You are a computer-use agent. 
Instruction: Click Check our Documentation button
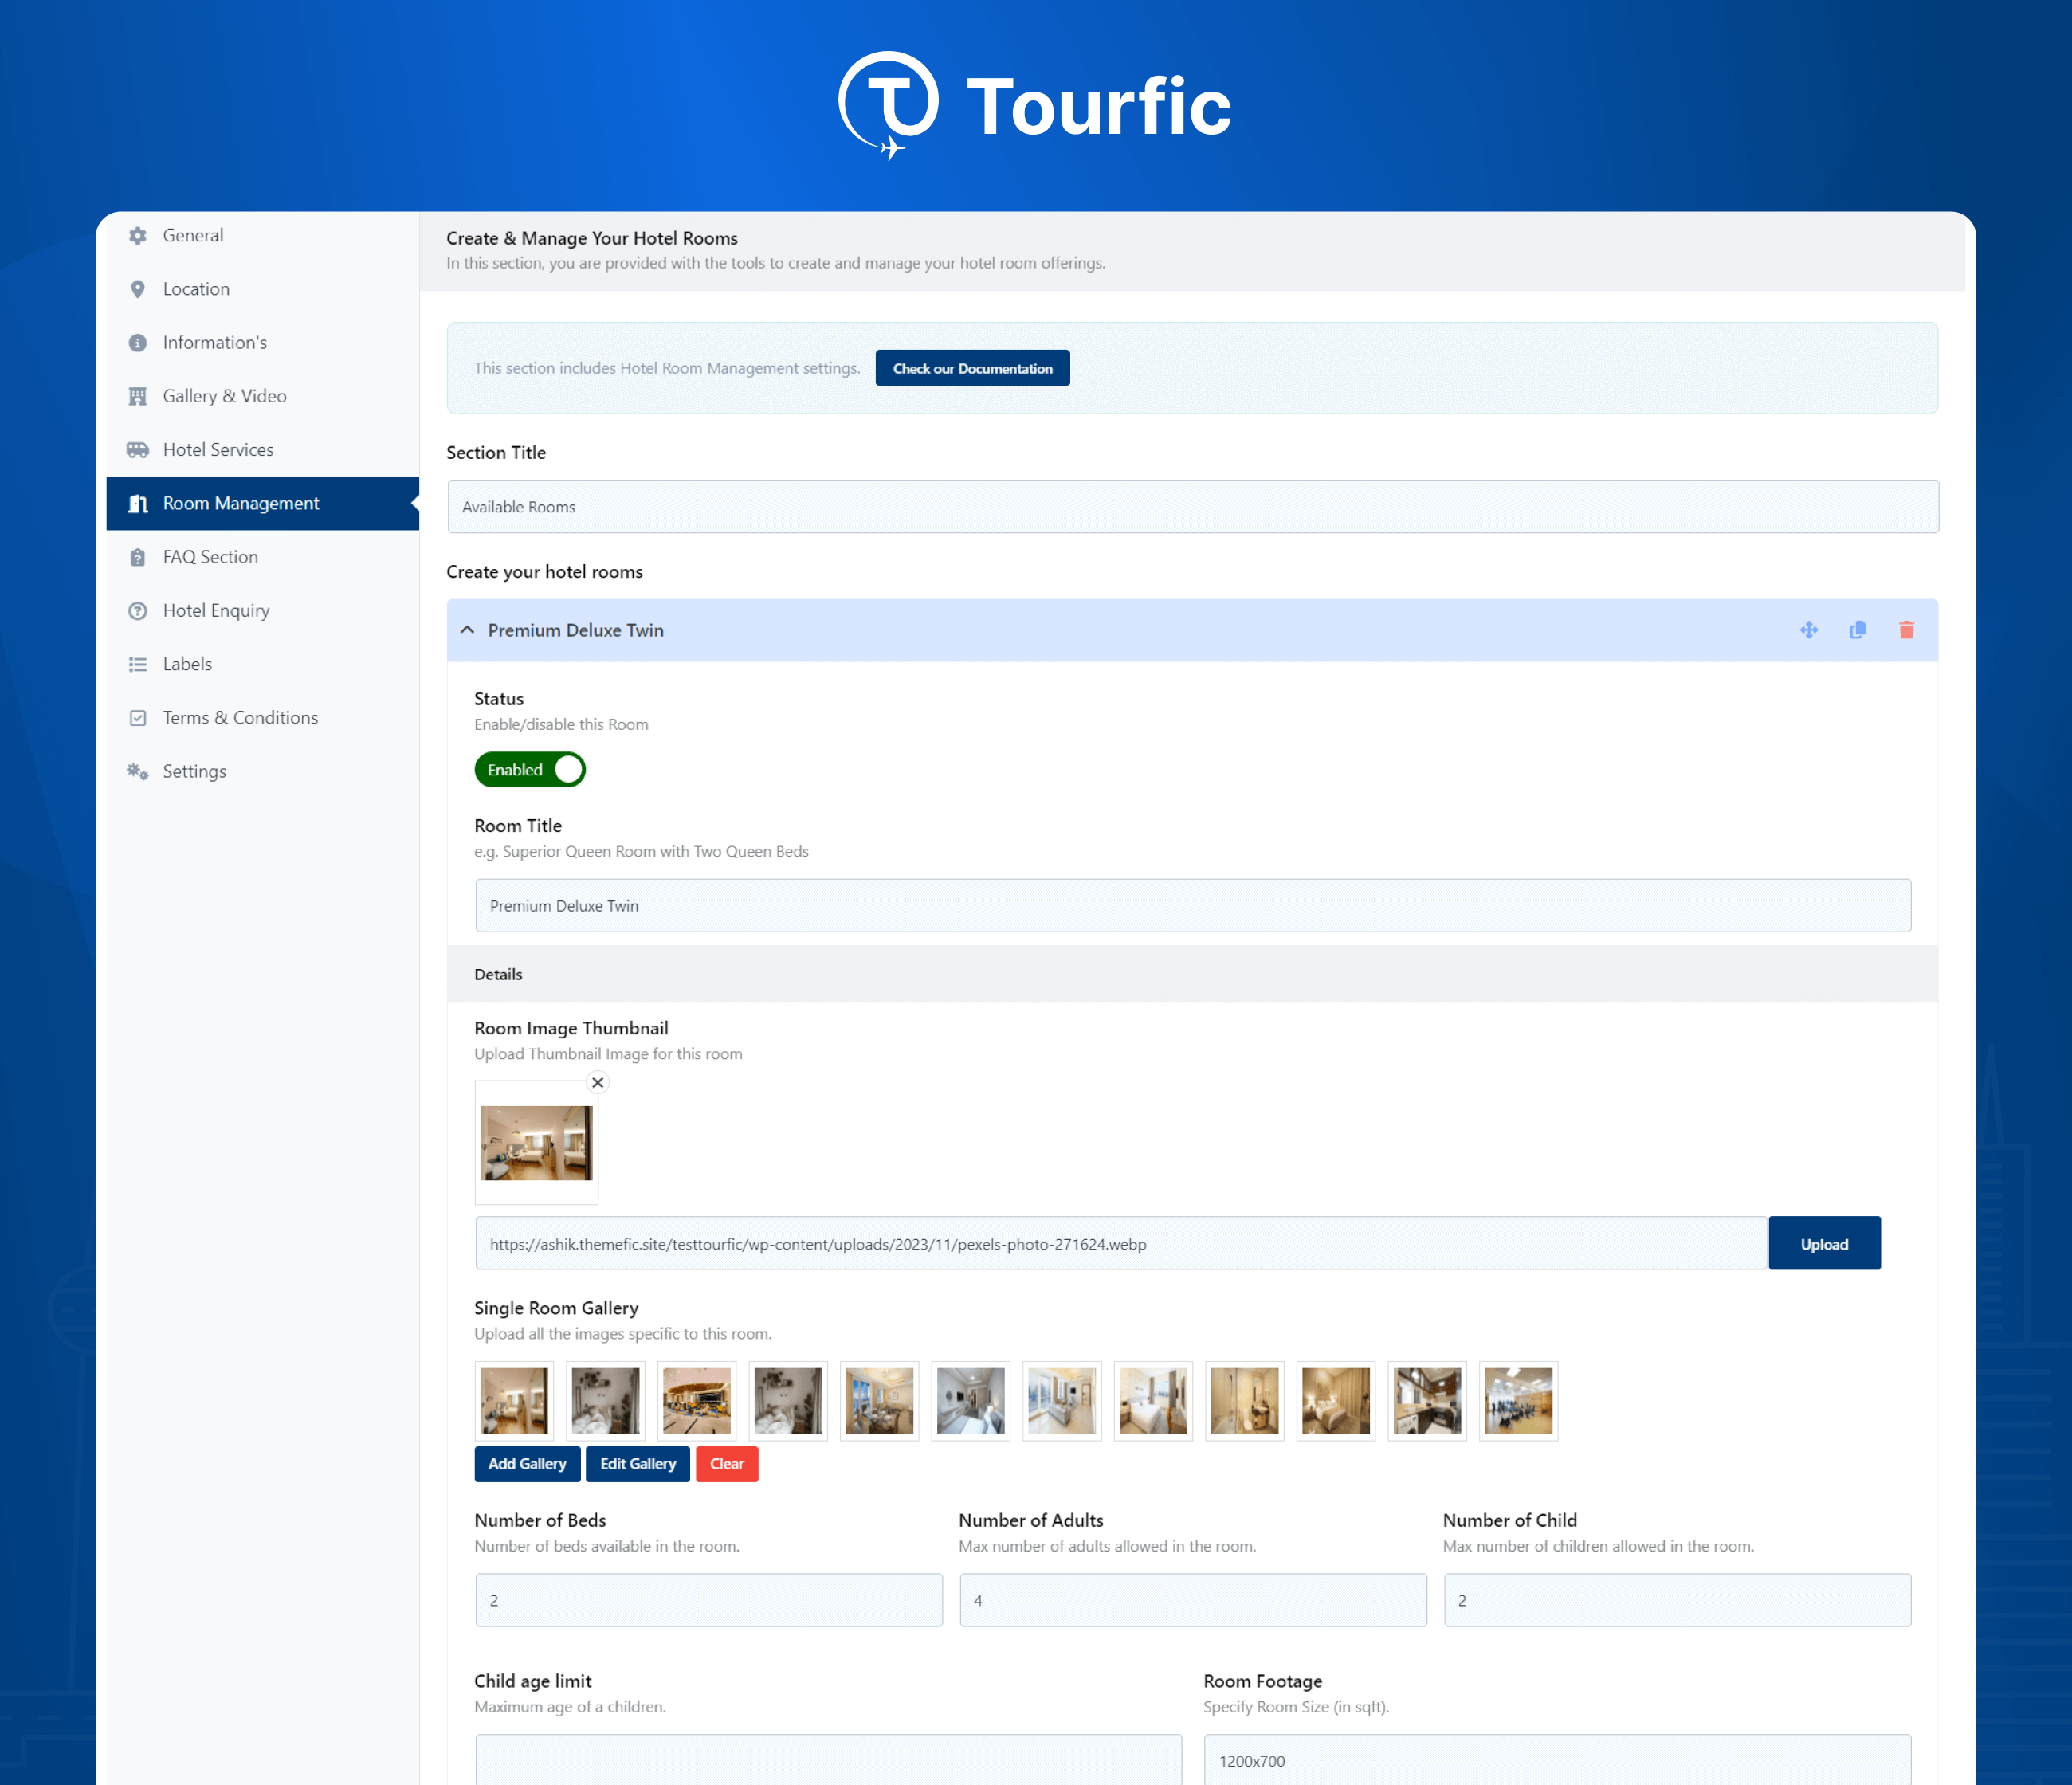pyautogui.click(x=972, y=368)
